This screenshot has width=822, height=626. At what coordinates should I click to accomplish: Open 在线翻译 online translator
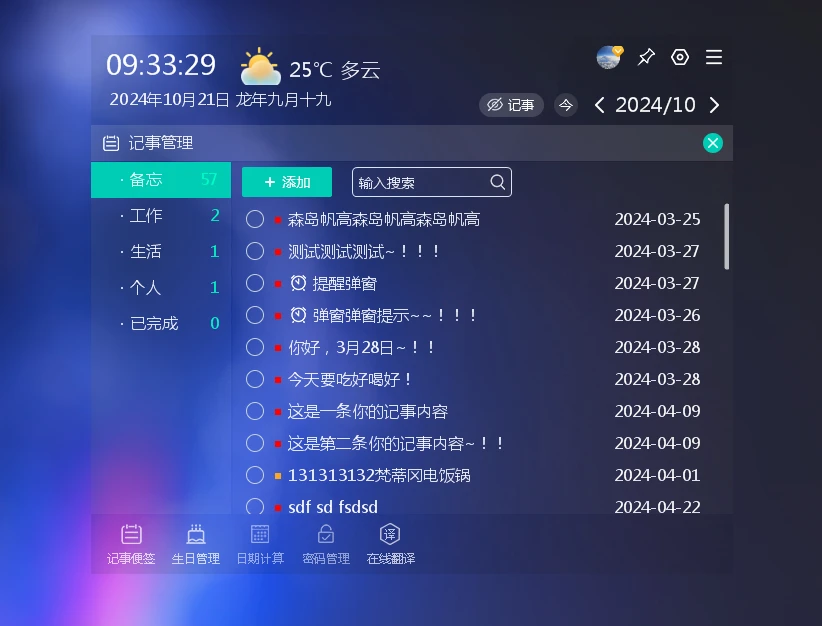[390, 544]
